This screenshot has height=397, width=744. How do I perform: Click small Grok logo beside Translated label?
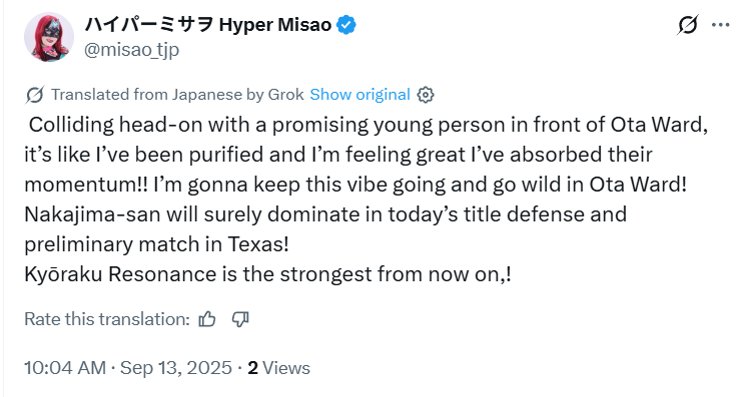coord(35,95)
